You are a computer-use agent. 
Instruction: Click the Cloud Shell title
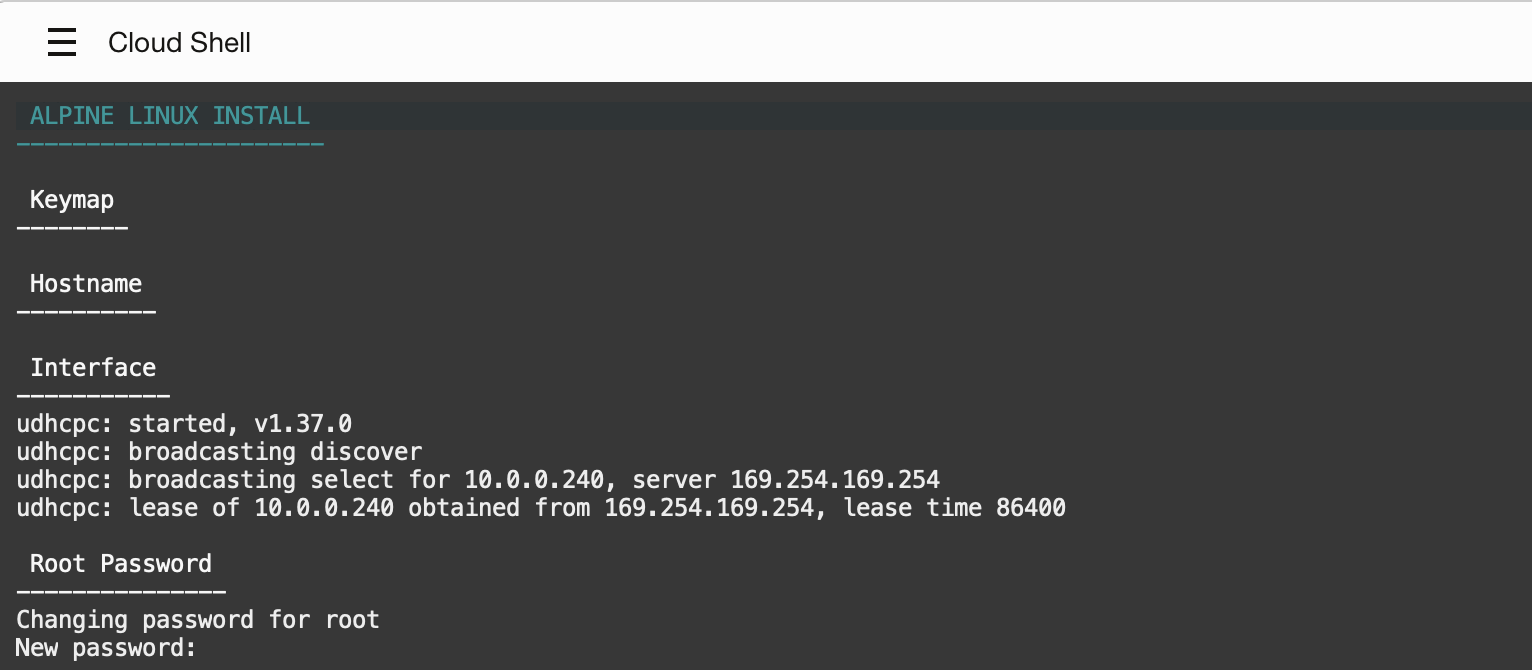pos(179,43)
